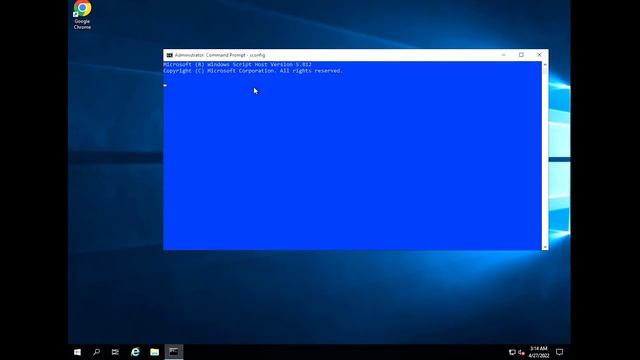Viewport: 640px width, 360px height.
Task: Open Task View on taskbar
Action: tap(116, 352)
